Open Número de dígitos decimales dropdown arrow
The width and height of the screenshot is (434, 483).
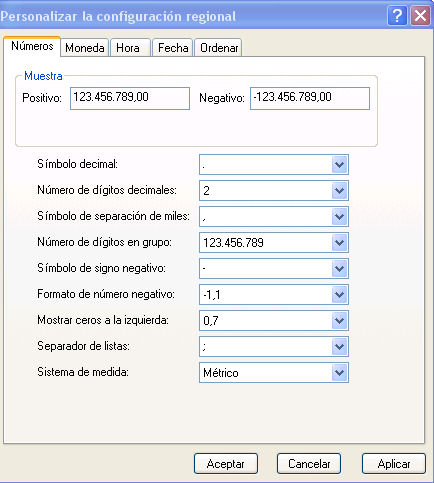(x=339, y=190)
